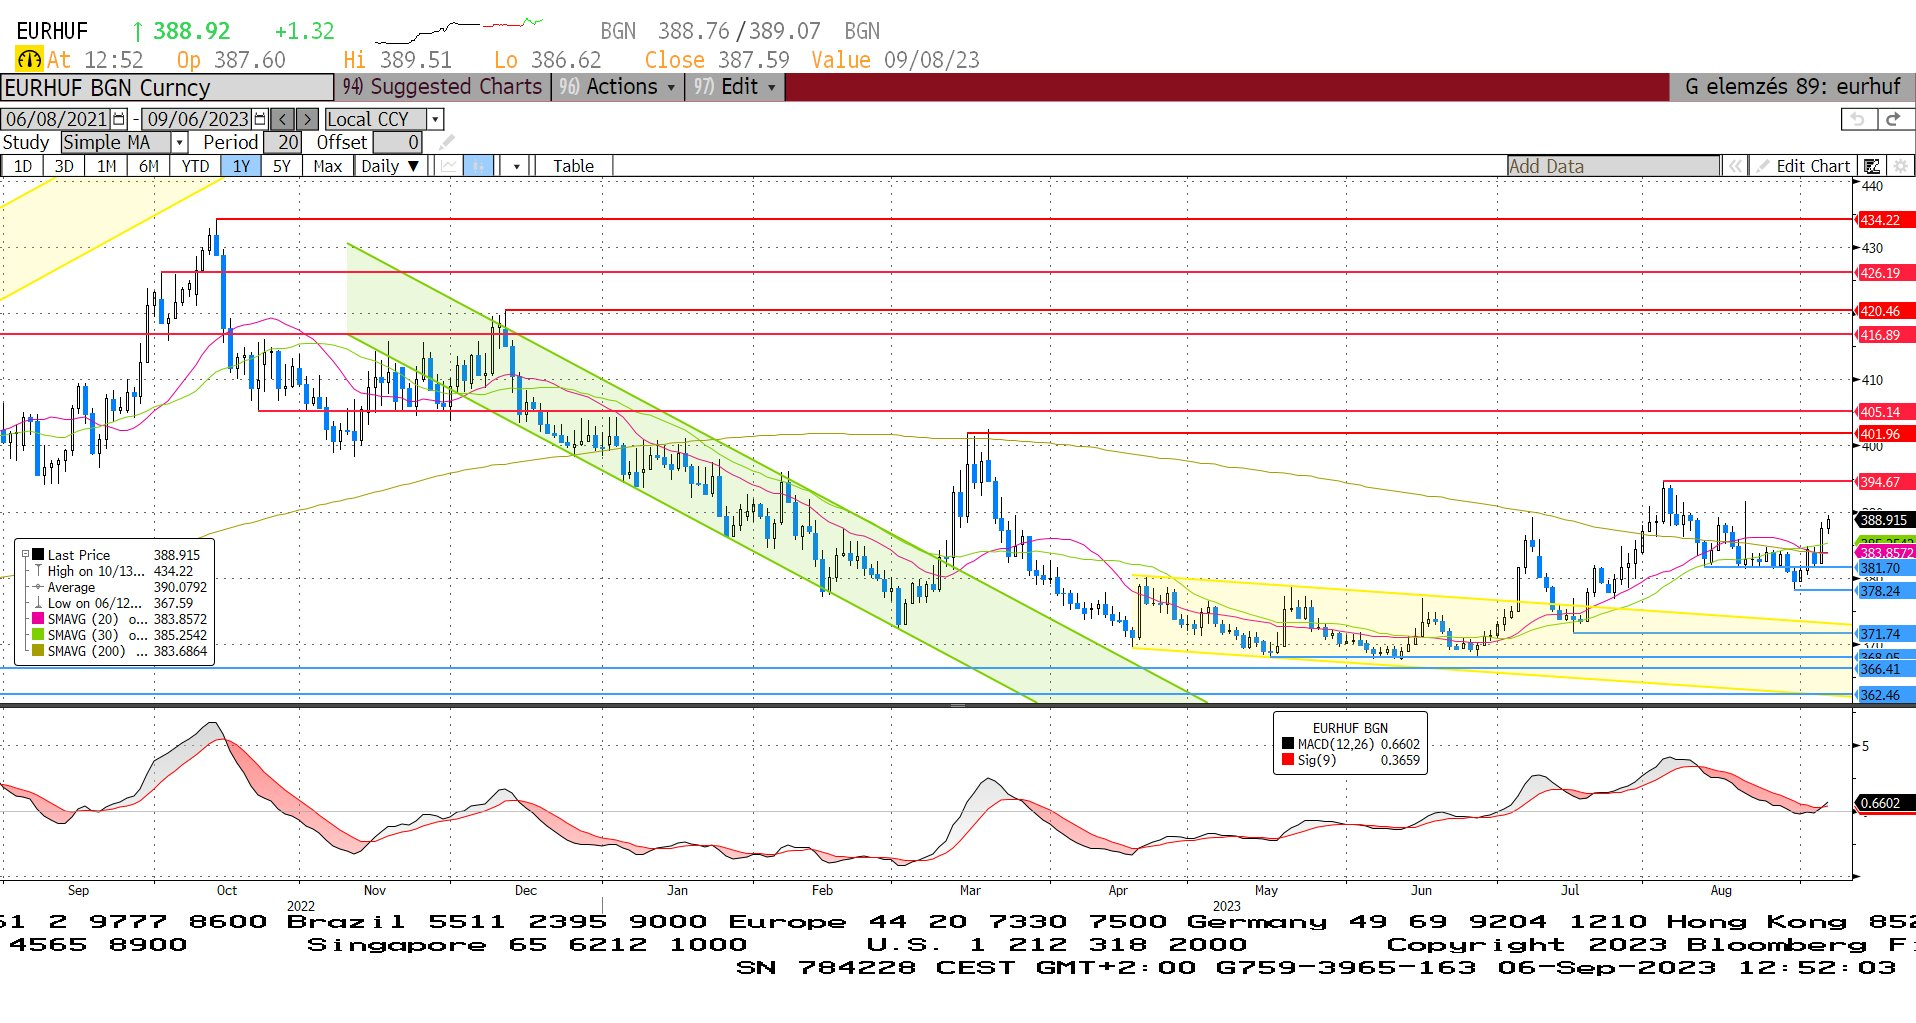The height and width of the screenshot is (1023, 1916).
Task: Click the 371.74 blue support label
Action: coord(1885,634)
